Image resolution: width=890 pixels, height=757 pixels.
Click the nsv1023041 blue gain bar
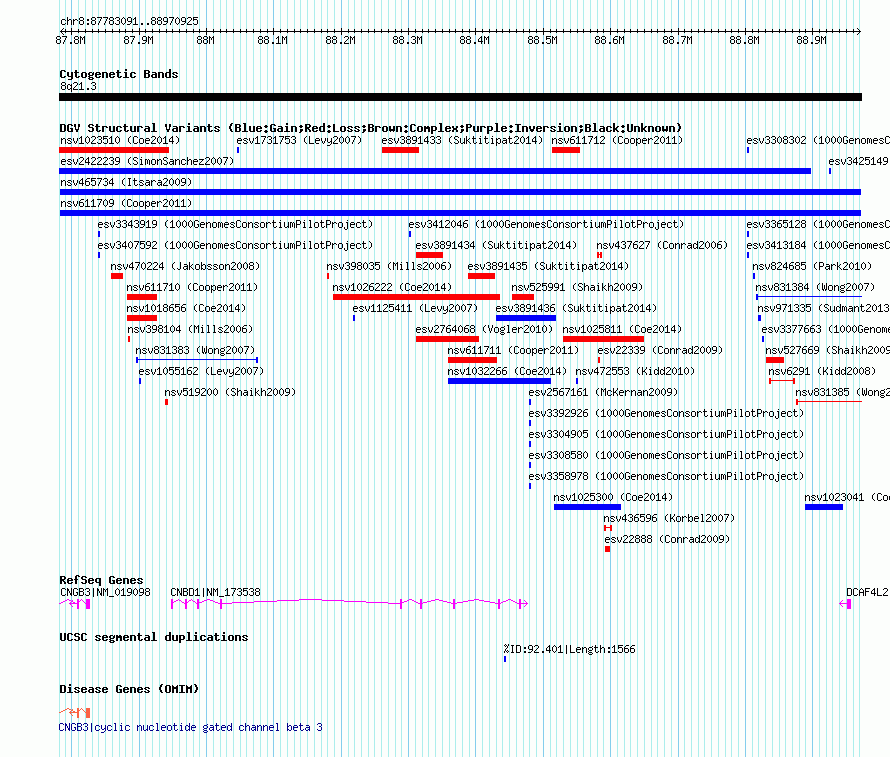(x=824, y=507)
